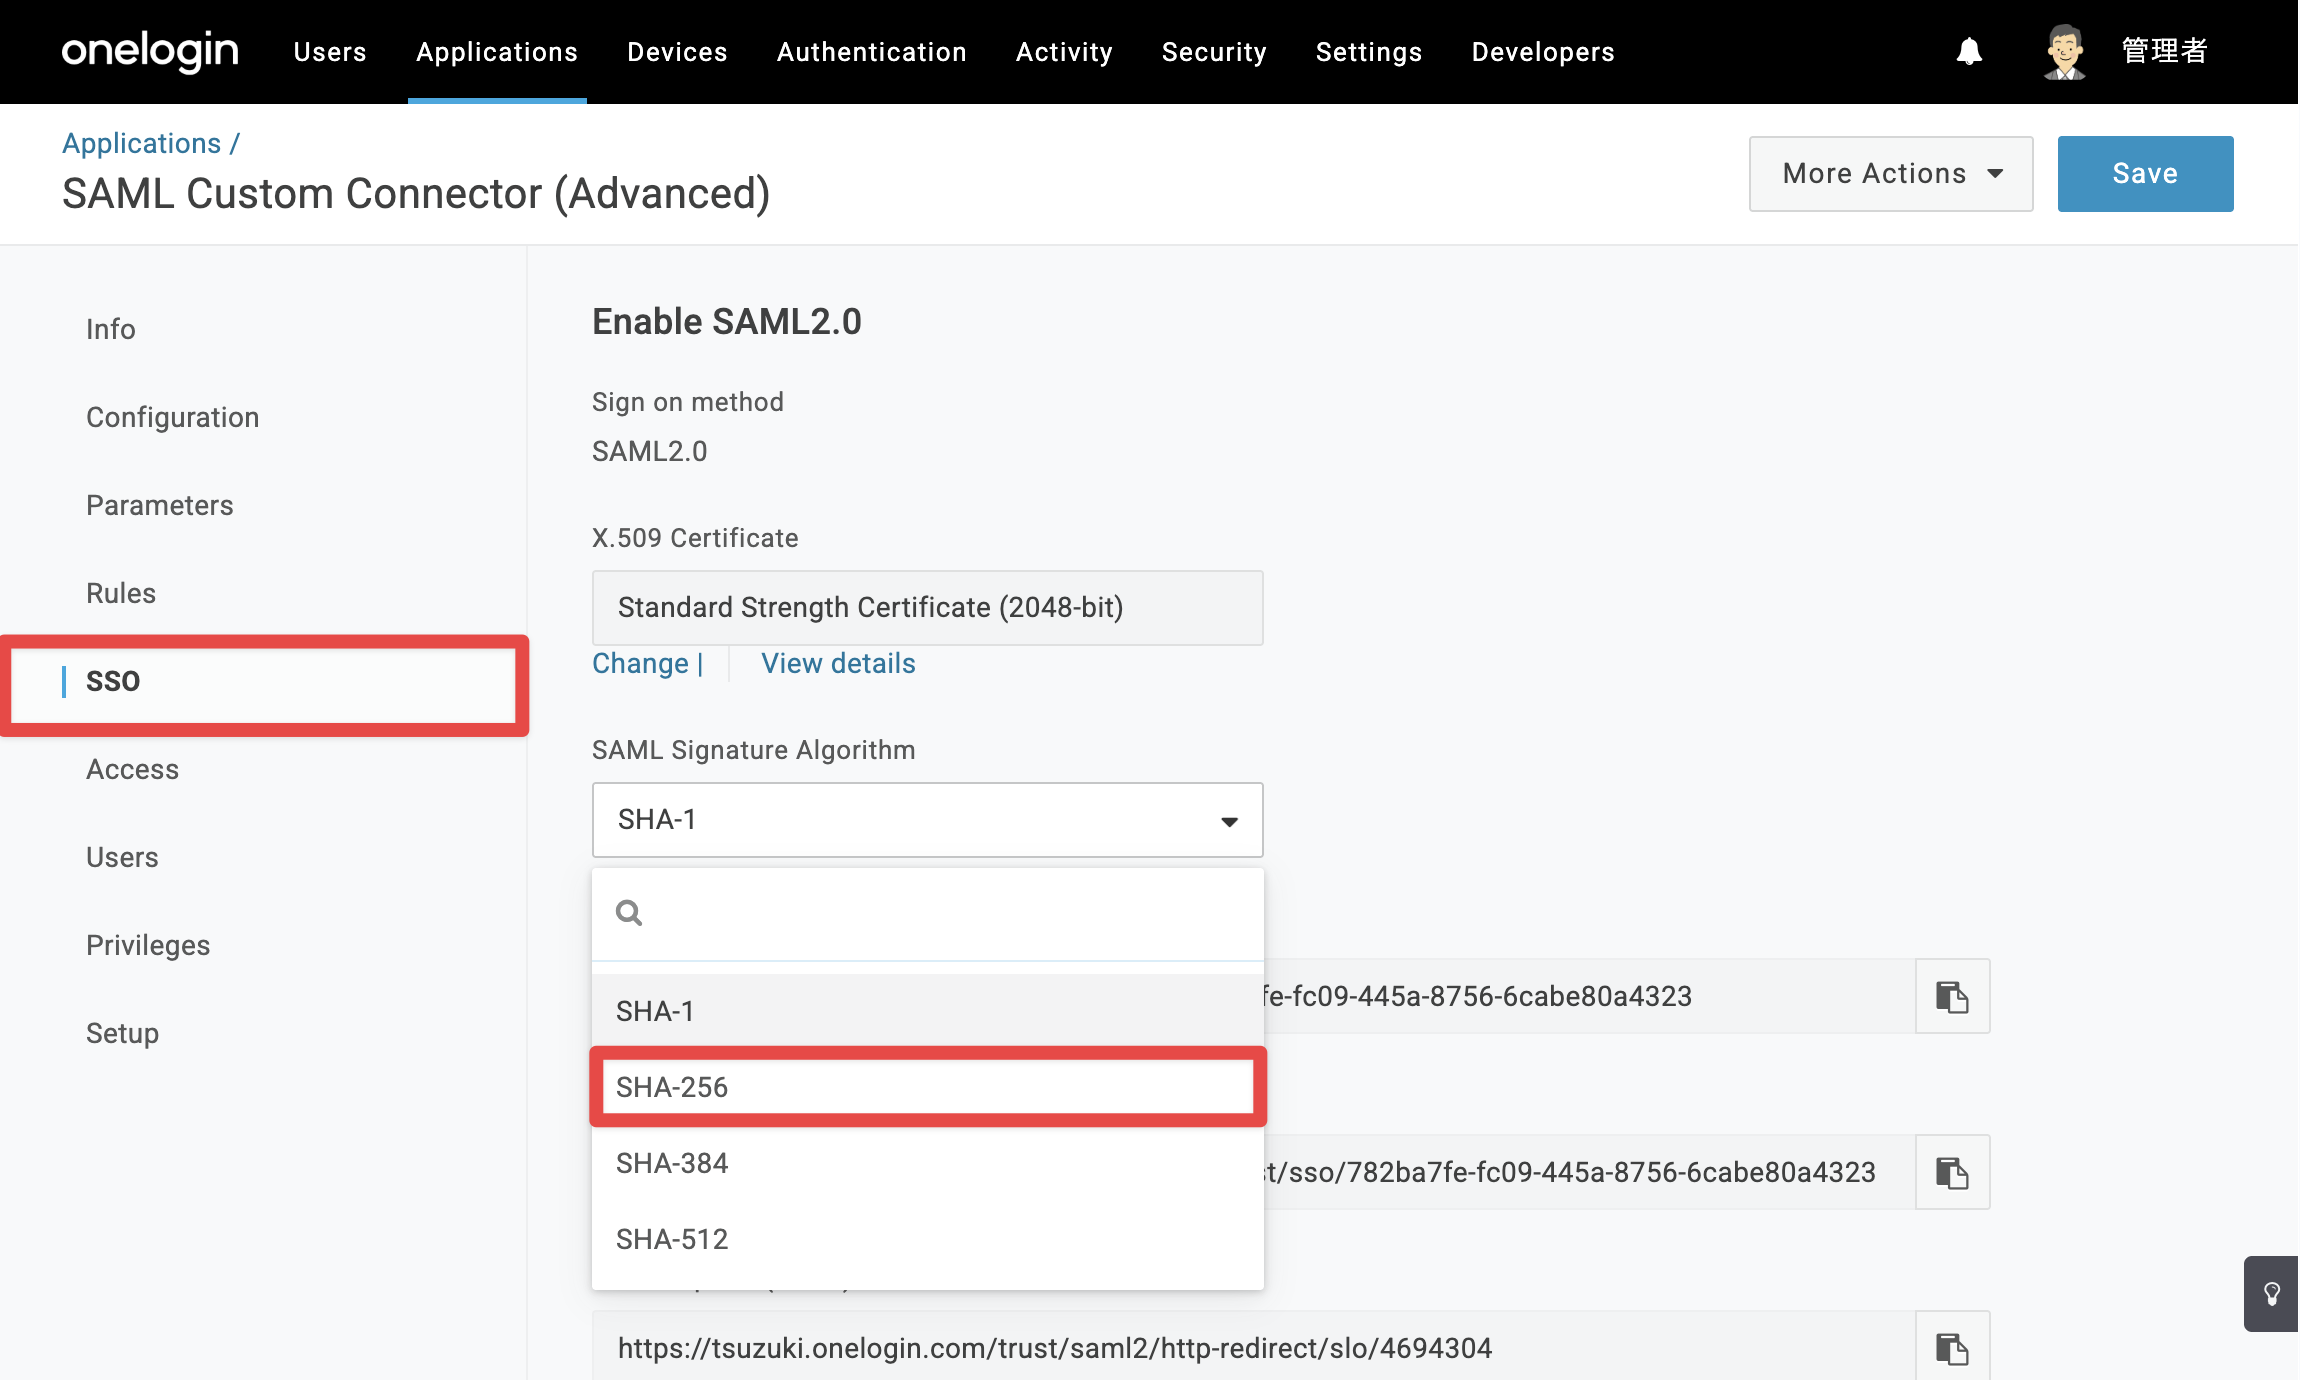Collapse the SAML Signature Algorithm dropdown
2300x1380 pixels.
point(927,820)
